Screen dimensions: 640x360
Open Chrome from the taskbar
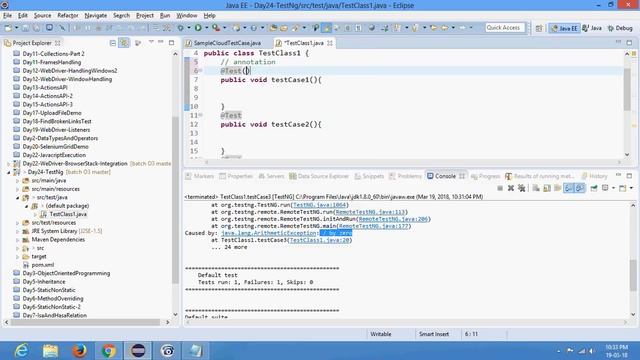(109, 351)
